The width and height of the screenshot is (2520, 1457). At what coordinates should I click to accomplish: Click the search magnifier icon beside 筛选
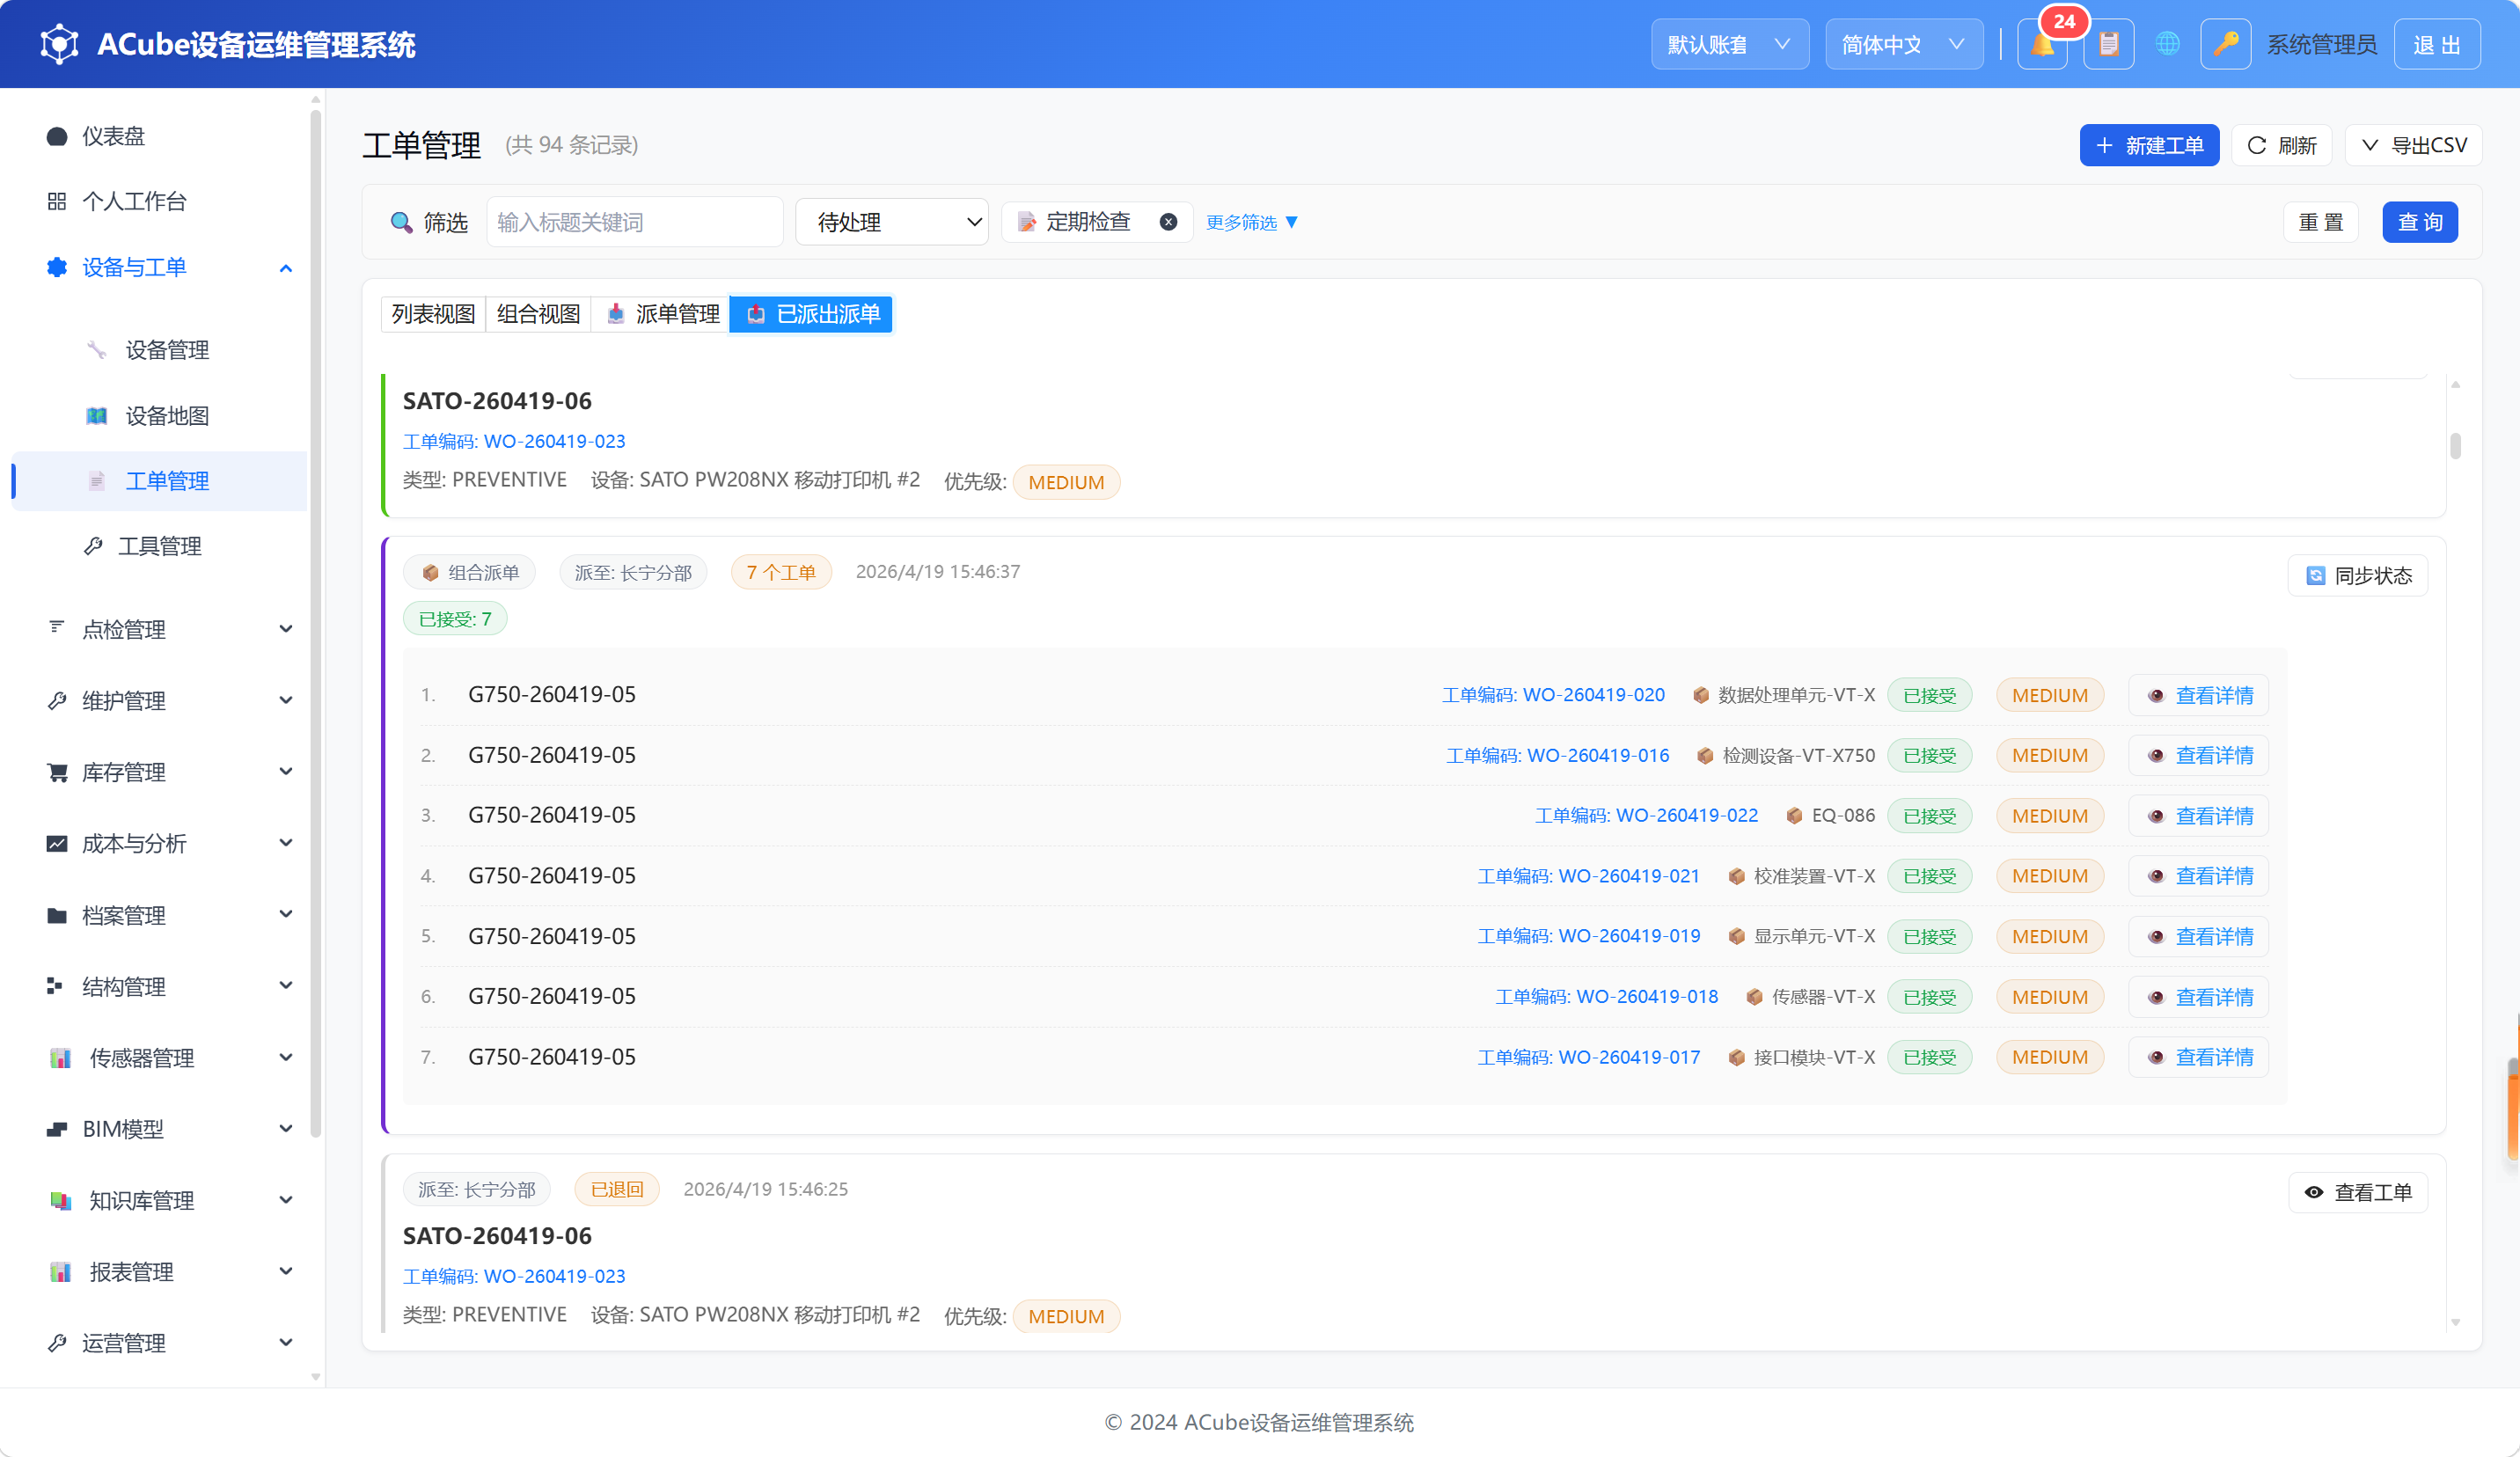401,222
